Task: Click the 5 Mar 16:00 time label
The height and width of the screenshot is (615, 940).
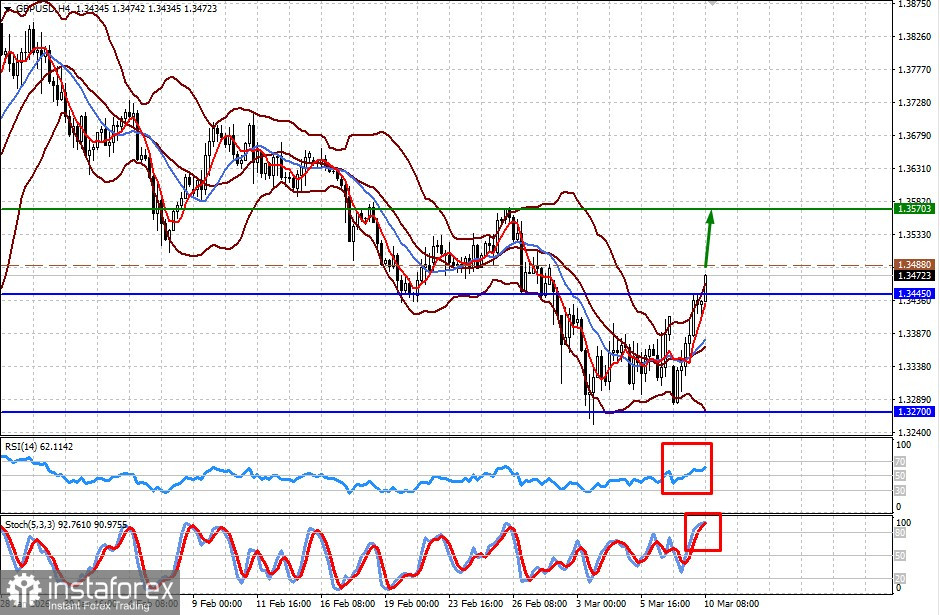Action: point(665,604)
